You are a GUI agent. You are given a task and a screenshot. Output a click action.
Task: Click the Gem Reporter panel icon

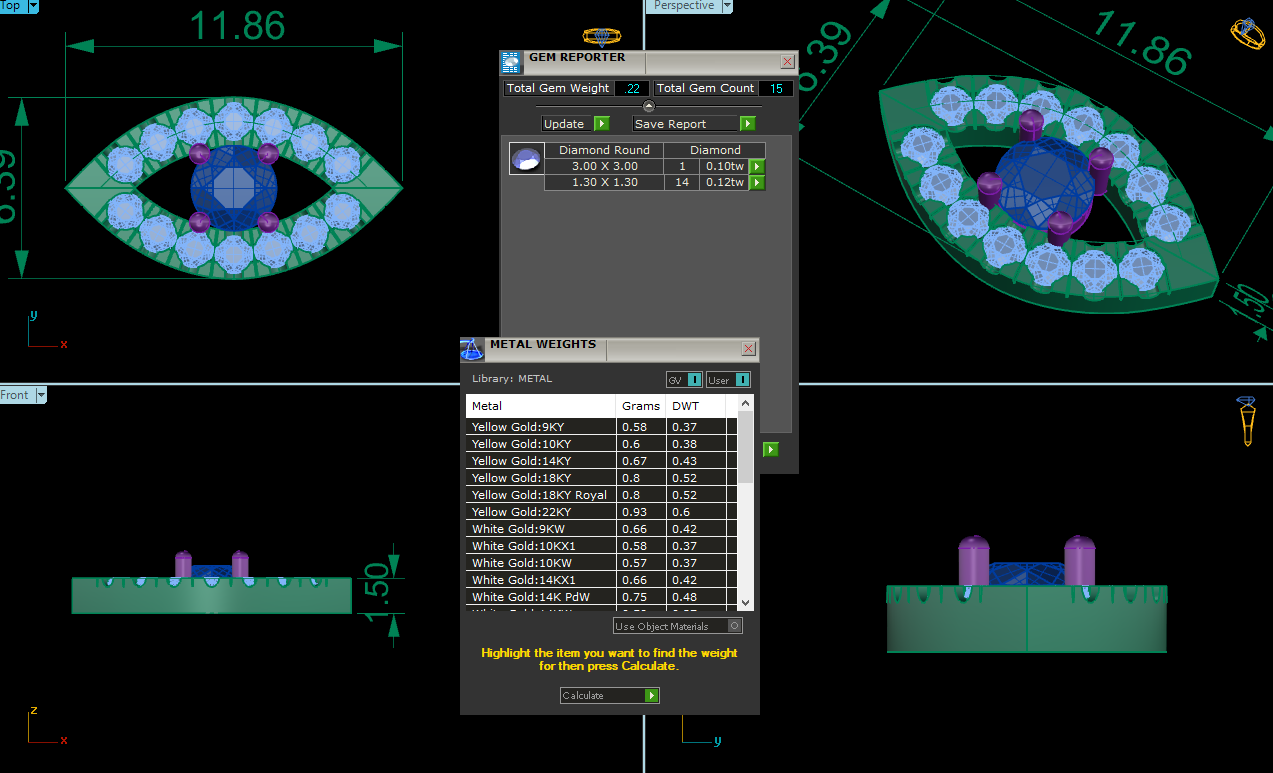tap(511, 62)
